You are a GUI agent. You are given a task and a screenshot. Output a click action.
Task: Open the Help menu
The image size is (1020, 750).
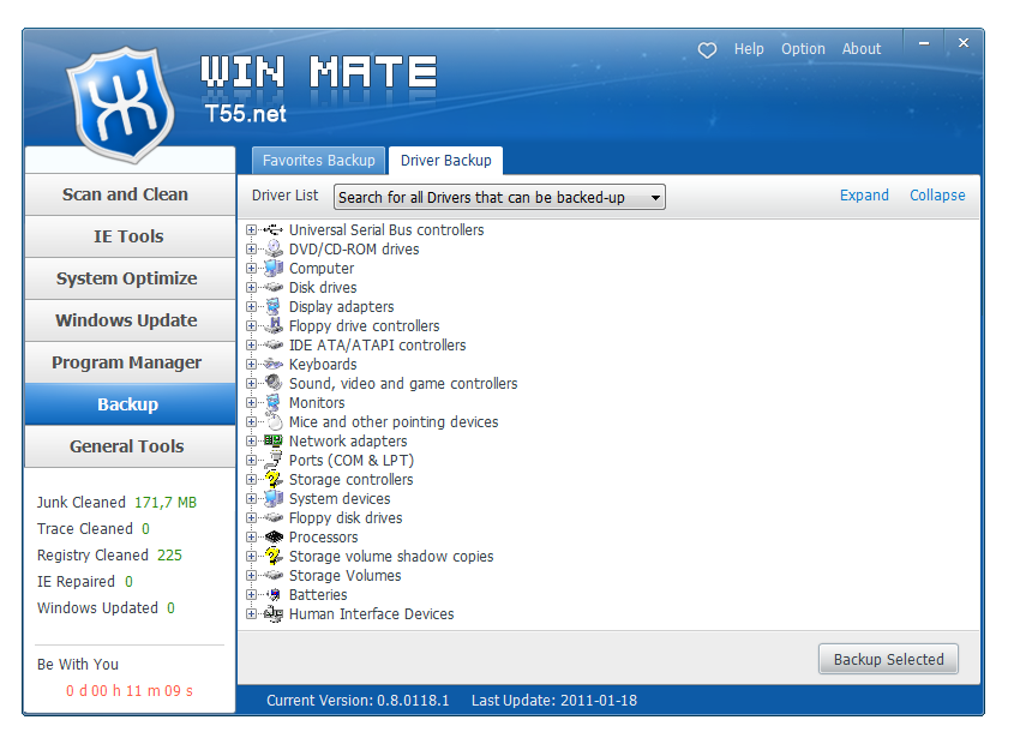pyautogui.click(x=749, y=49)
